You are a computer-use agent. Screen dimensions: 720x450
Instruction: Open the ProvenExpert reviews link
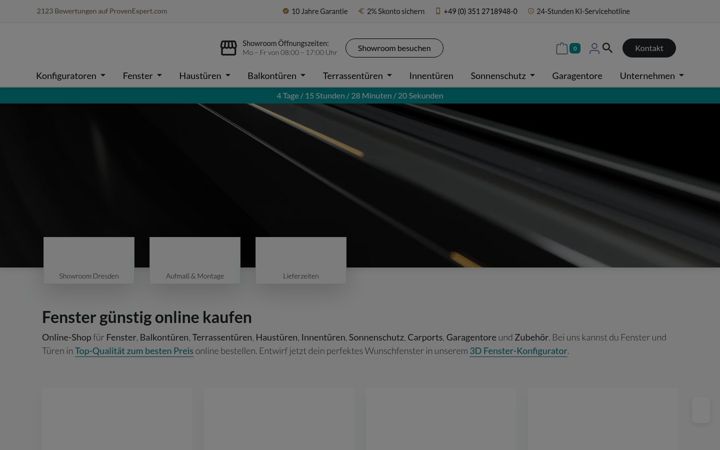(x=102, y=11)
